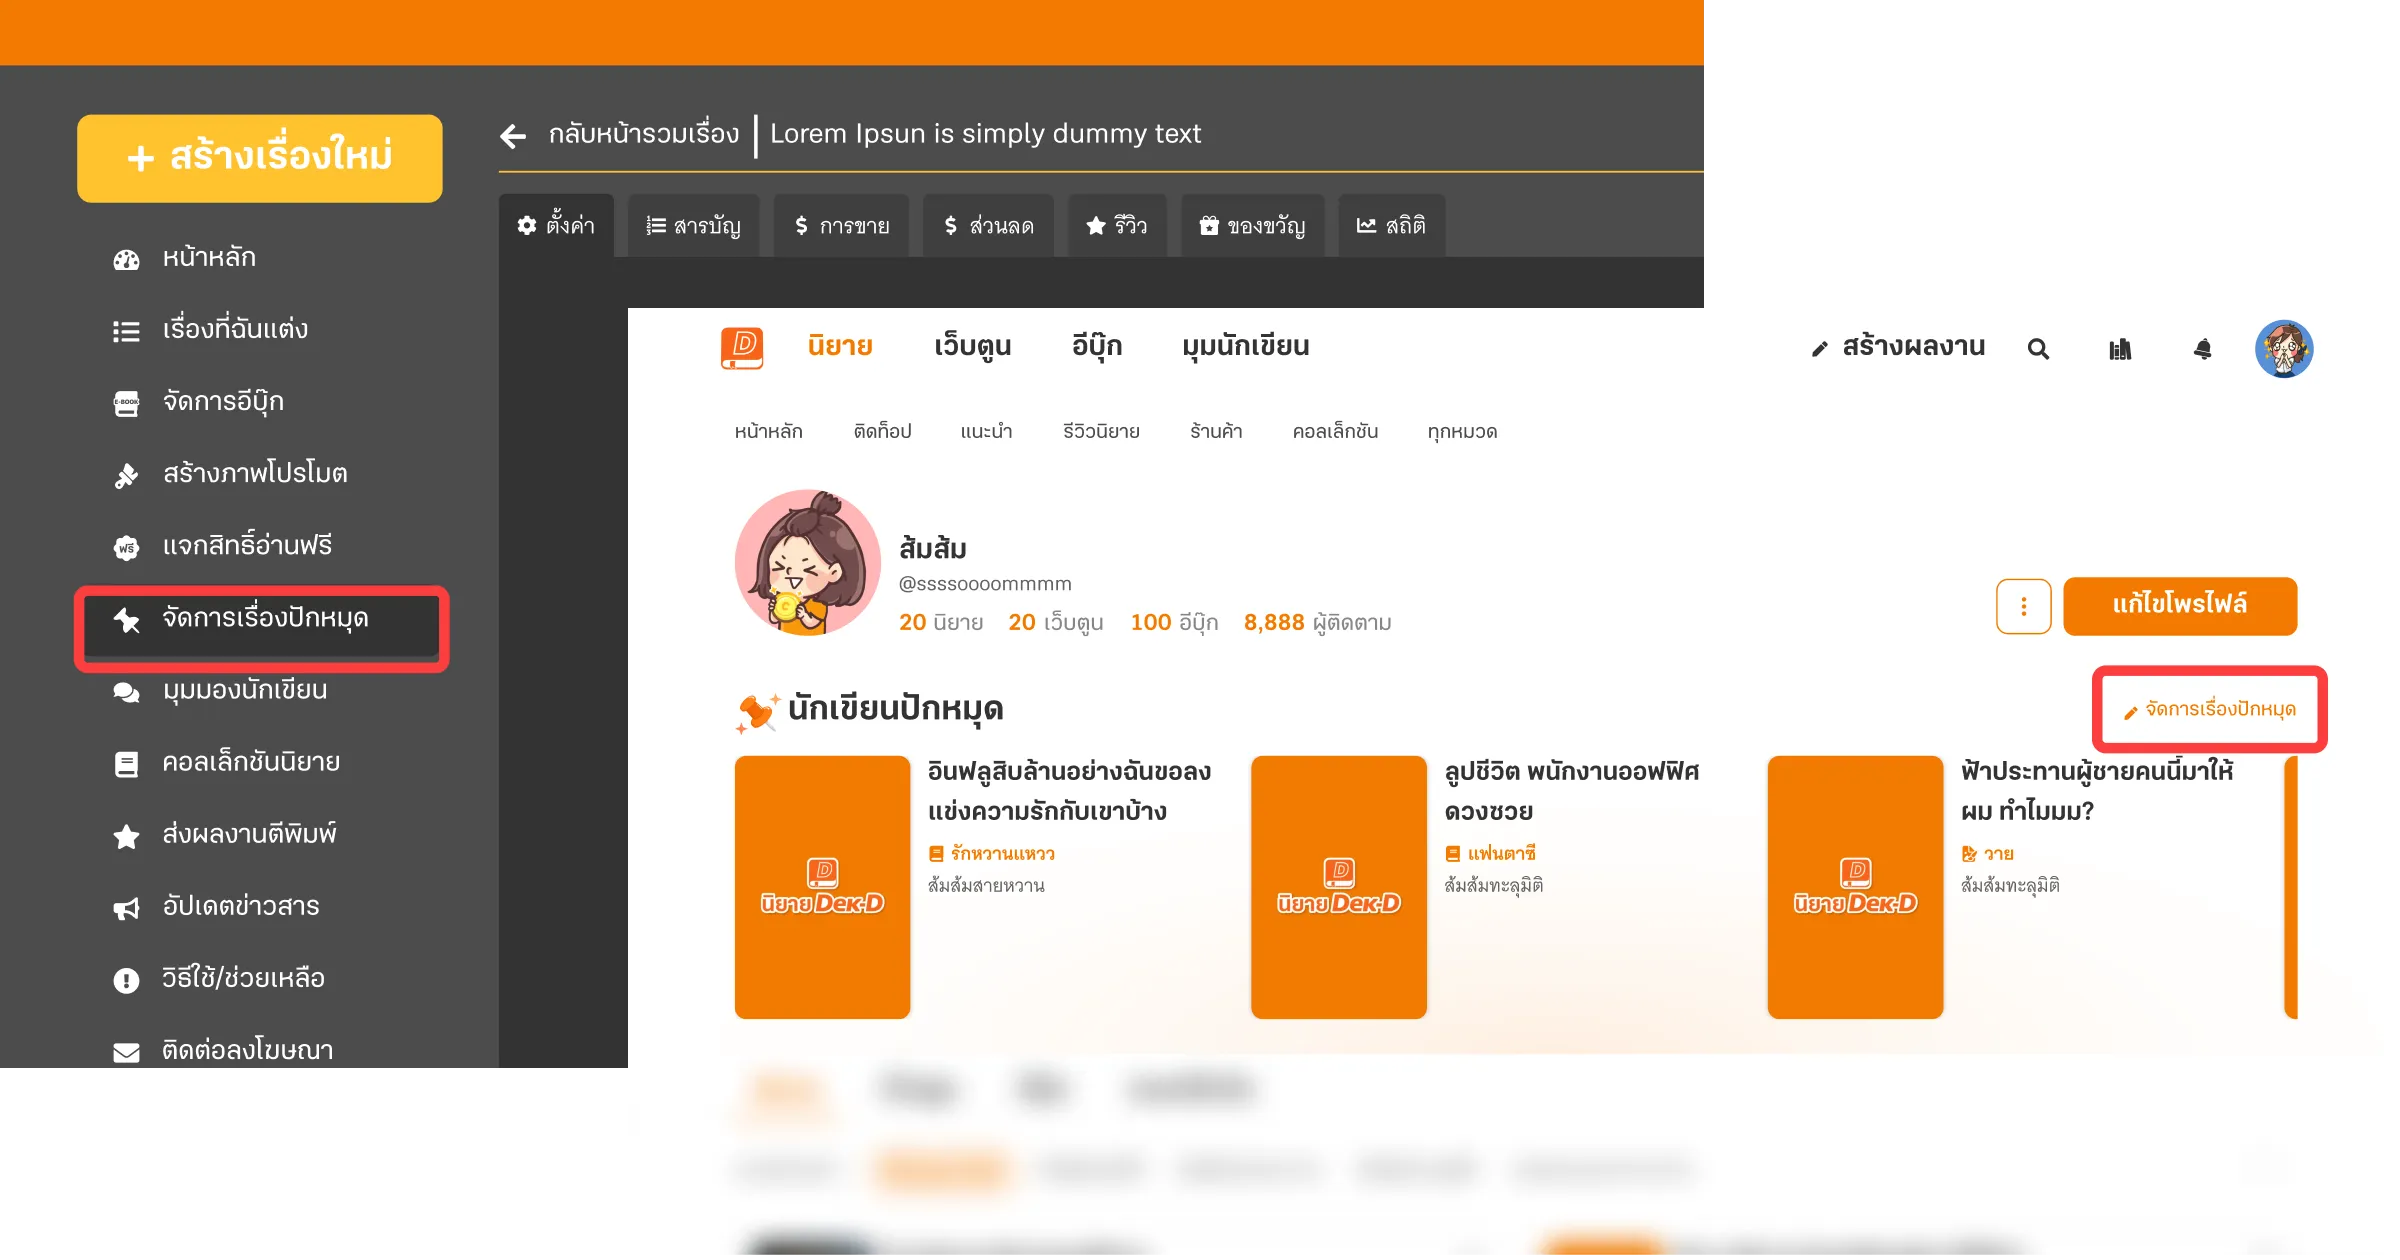Open cover of อินฟลูสิบล้านอย่างฉันขอลงแข่งความรักกับเขาบ้าง
Viewport: 2400px width, 1260px height.
pyautogui.click(x=822, y=888)
